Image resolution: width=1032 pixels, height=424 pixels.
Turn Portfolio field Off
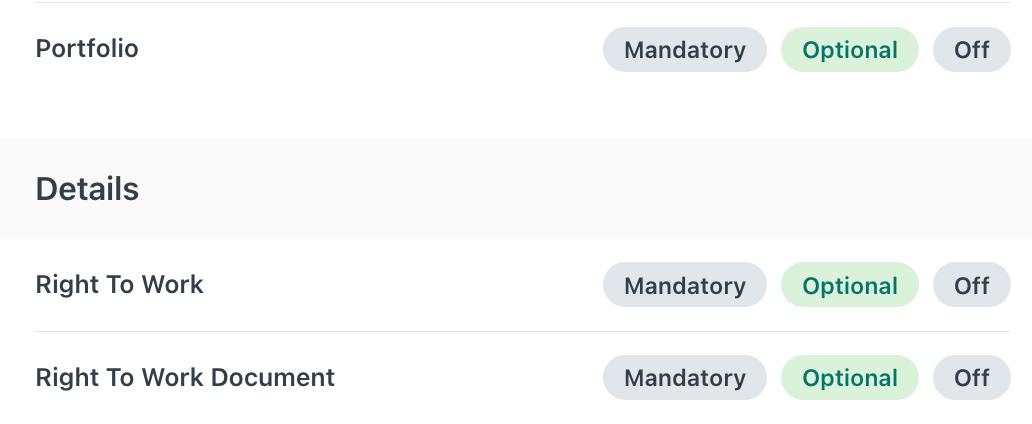(x=971, y=50)
